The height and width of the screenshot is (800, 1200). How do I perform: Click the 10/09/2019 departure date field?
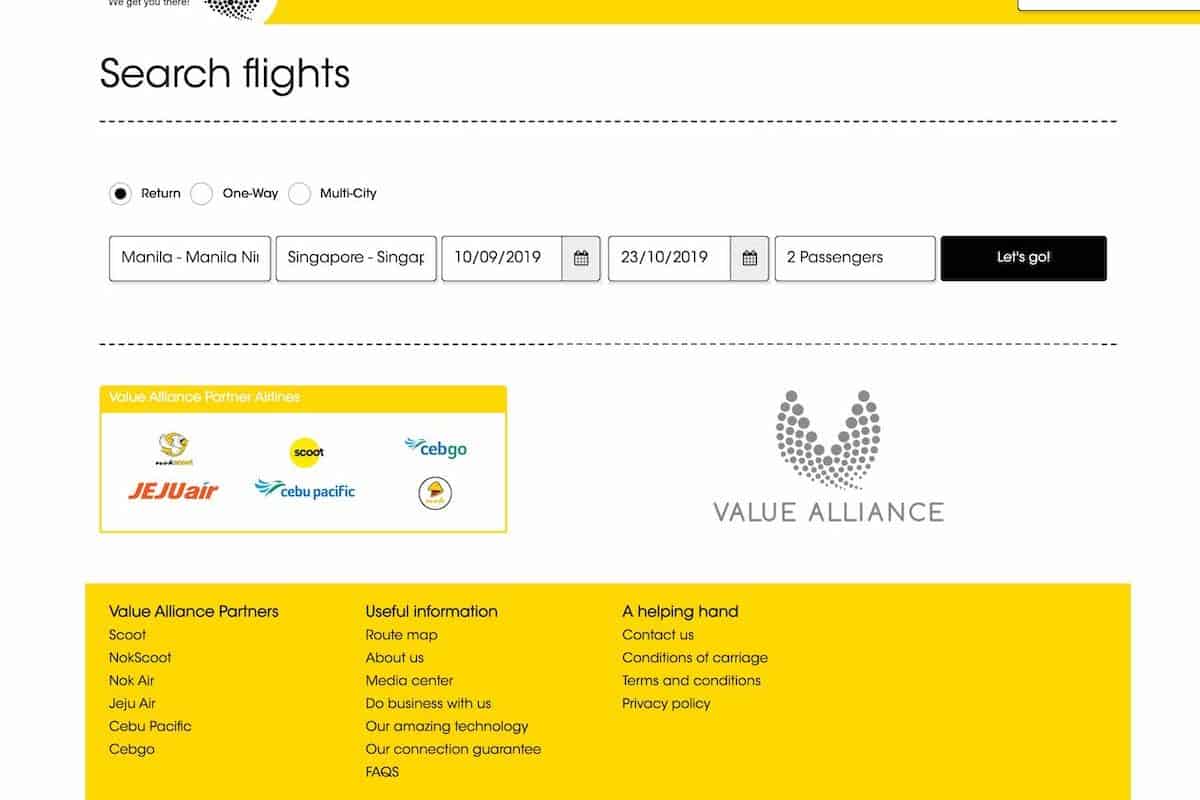[x=502, y=258]
